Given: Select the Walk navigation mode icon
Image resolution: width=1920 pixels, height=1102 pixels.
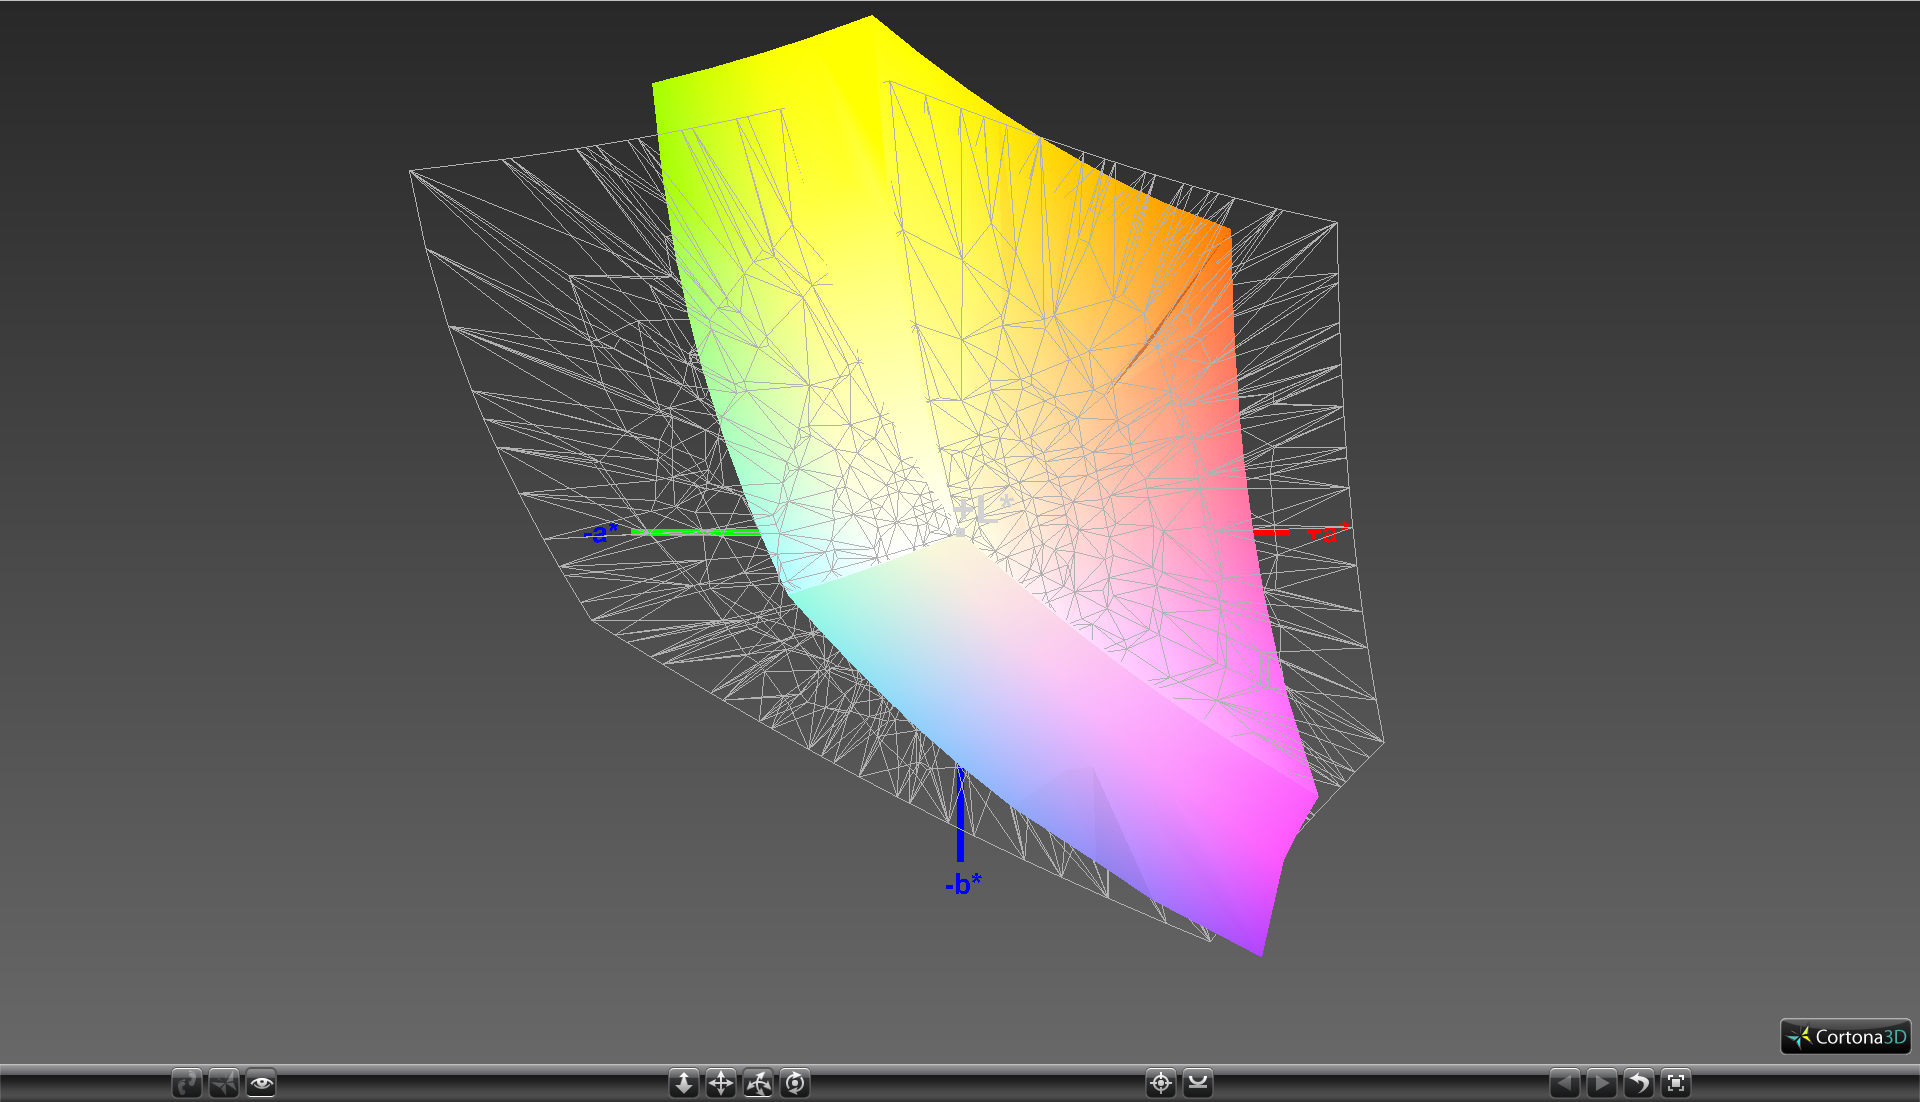Looking at the screenshot, I should point(186,1083).
